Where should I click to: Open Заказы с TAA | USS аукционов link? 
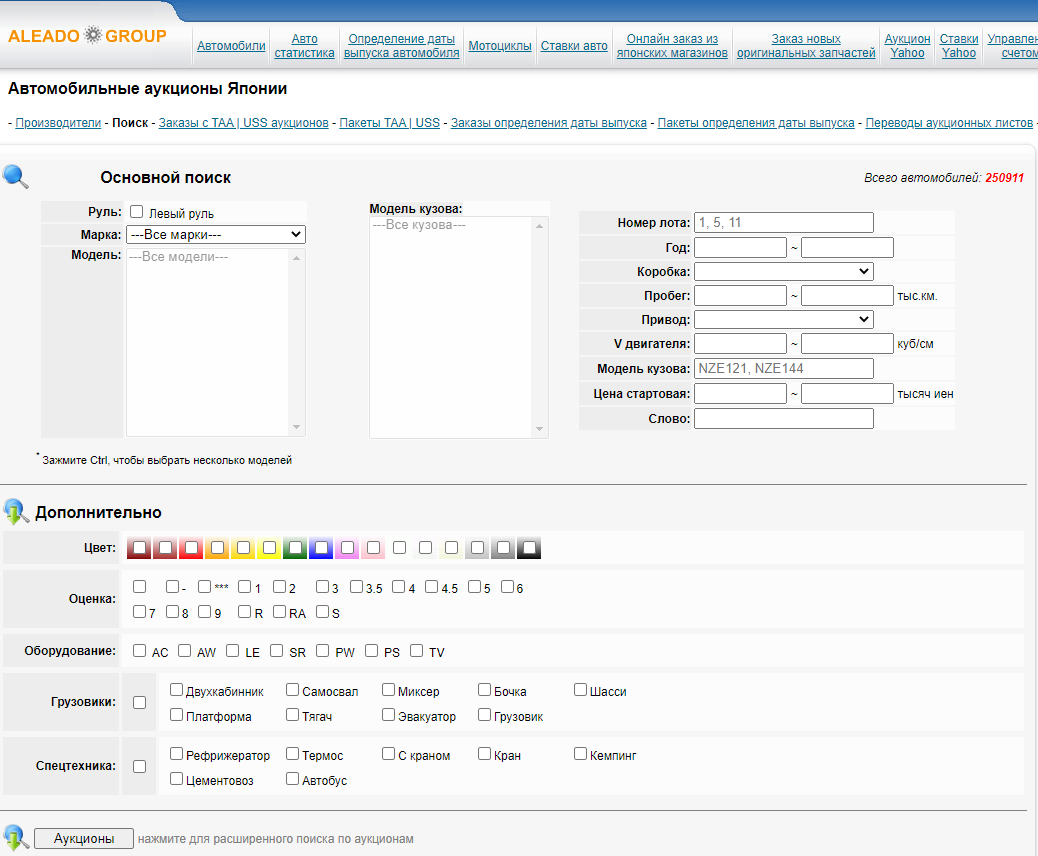click(x=244, y=122)
